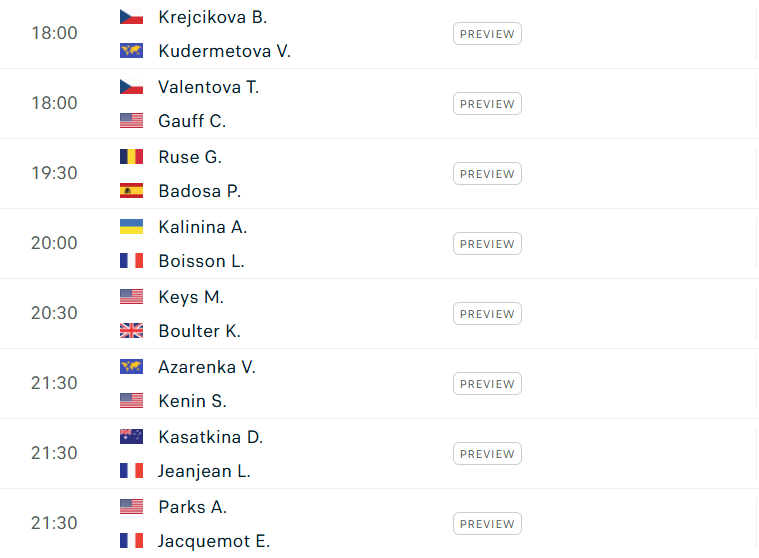Viewport: 759px width, 558px height.
Task: Open preview for Krejcikova vs Kudermetova match
Action: point(487,34)
